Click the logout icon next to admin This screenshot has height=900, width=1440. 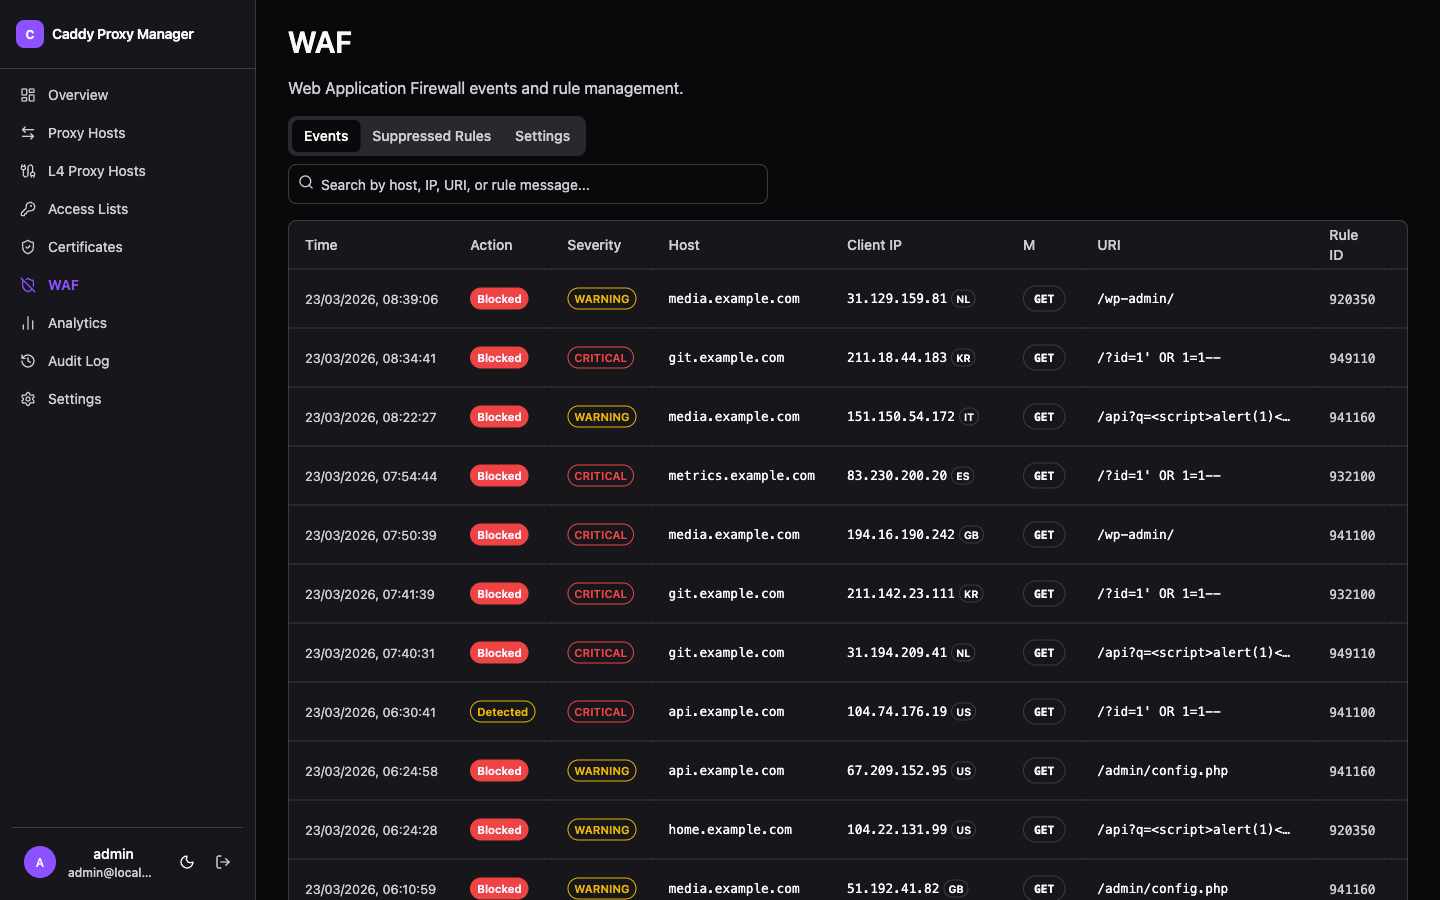click(222, 861)
